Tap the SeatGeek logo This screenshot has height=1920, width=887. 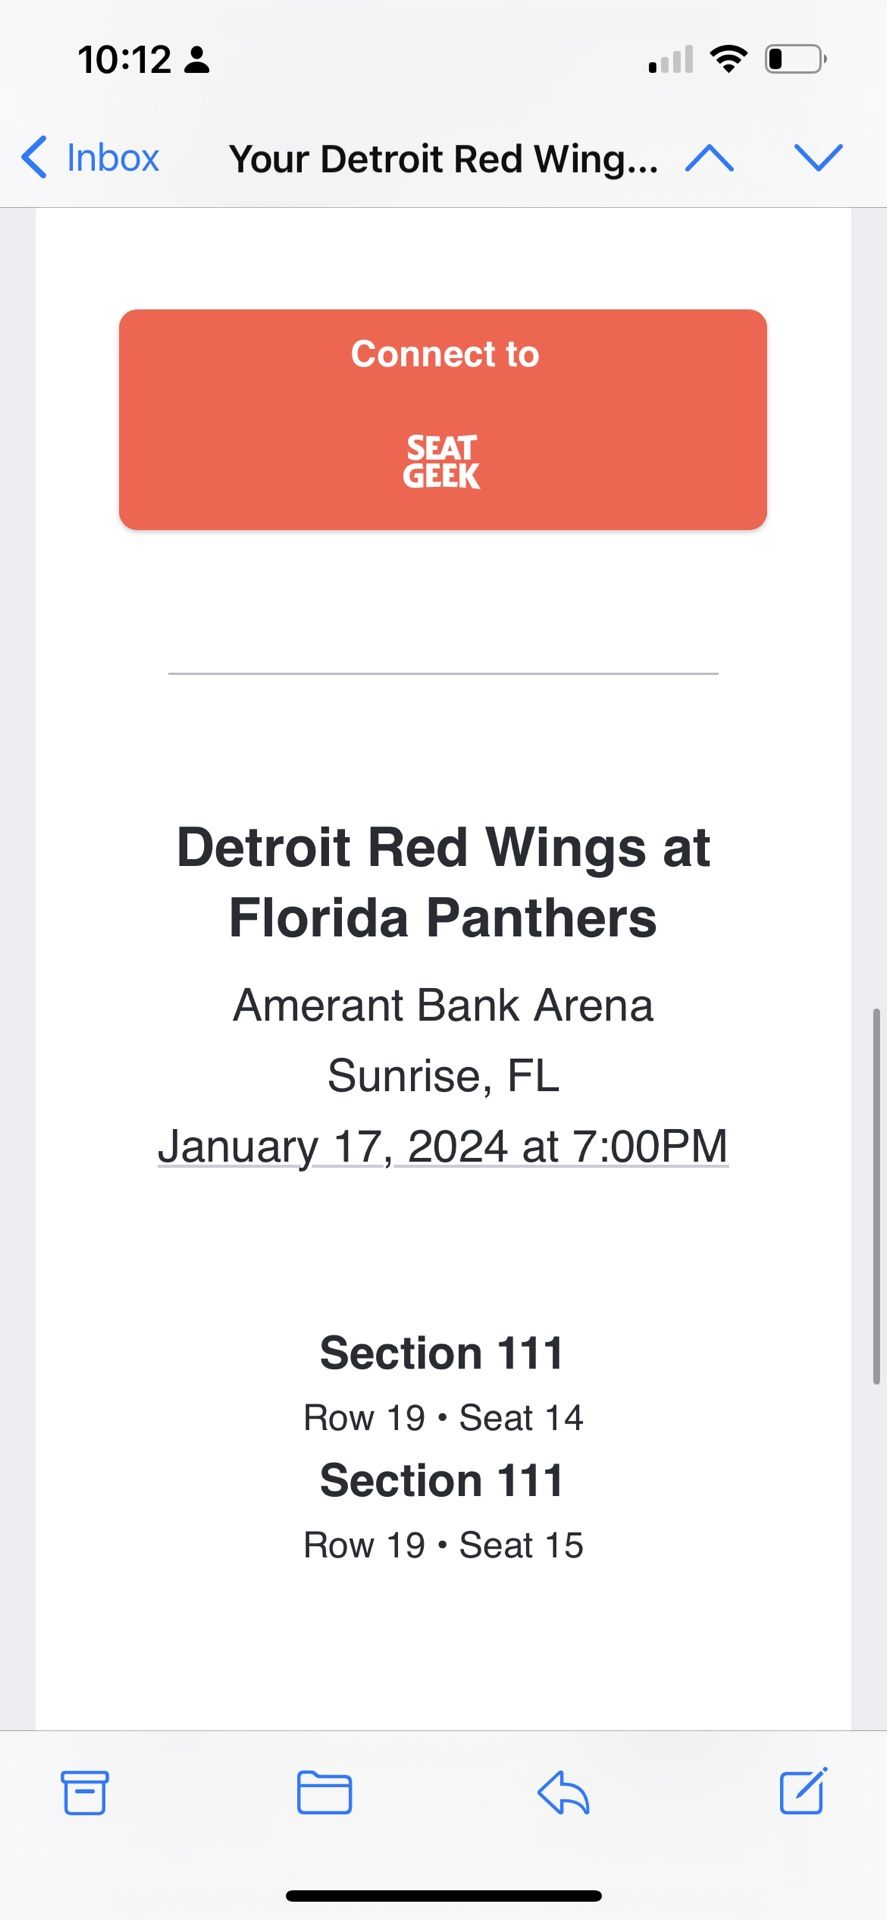point(442,462)
